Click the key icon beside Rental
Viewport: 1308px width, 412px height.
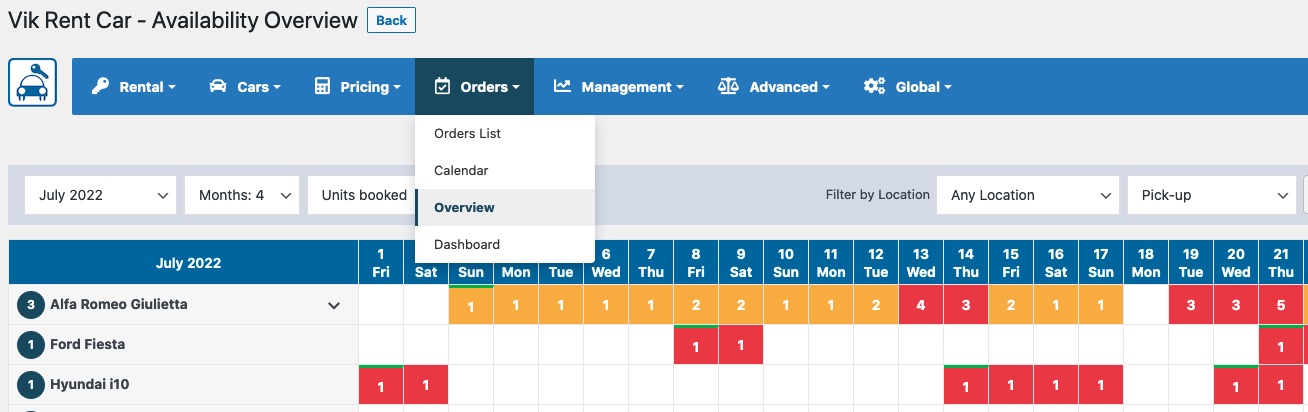100,87
